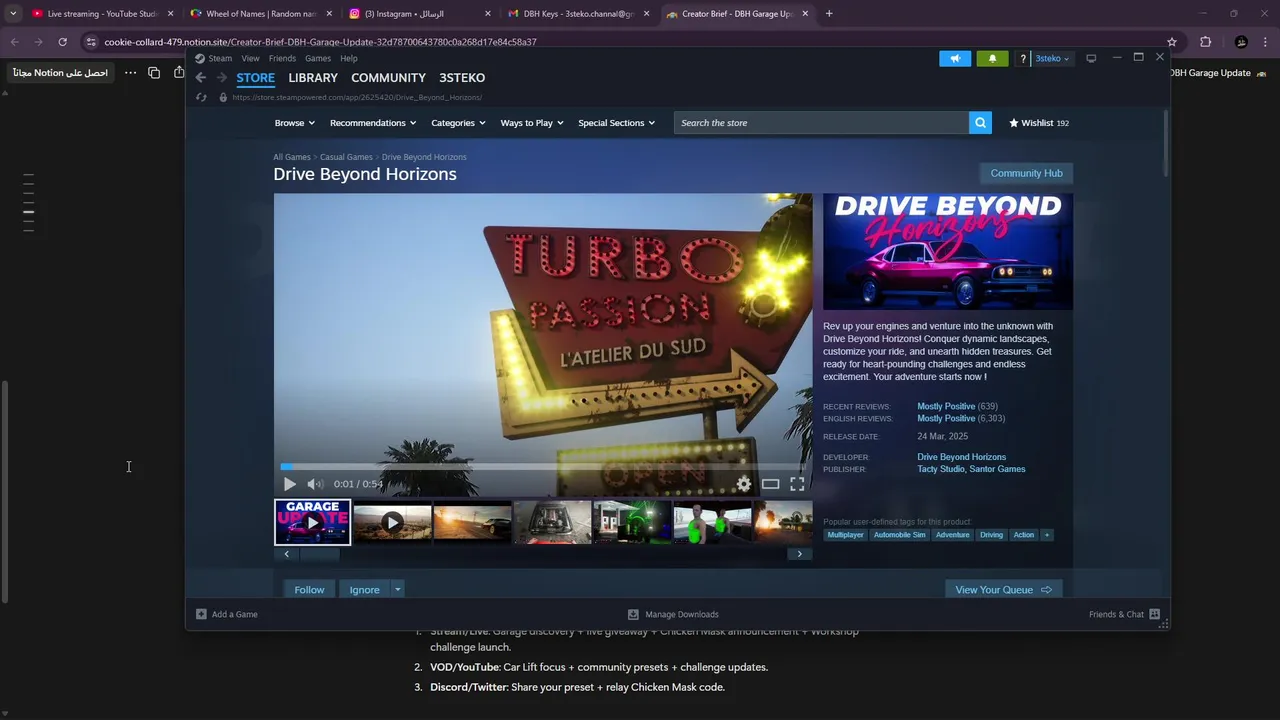Open Wishlist 192 page

pyautogui.click(x=1039, y=123)
